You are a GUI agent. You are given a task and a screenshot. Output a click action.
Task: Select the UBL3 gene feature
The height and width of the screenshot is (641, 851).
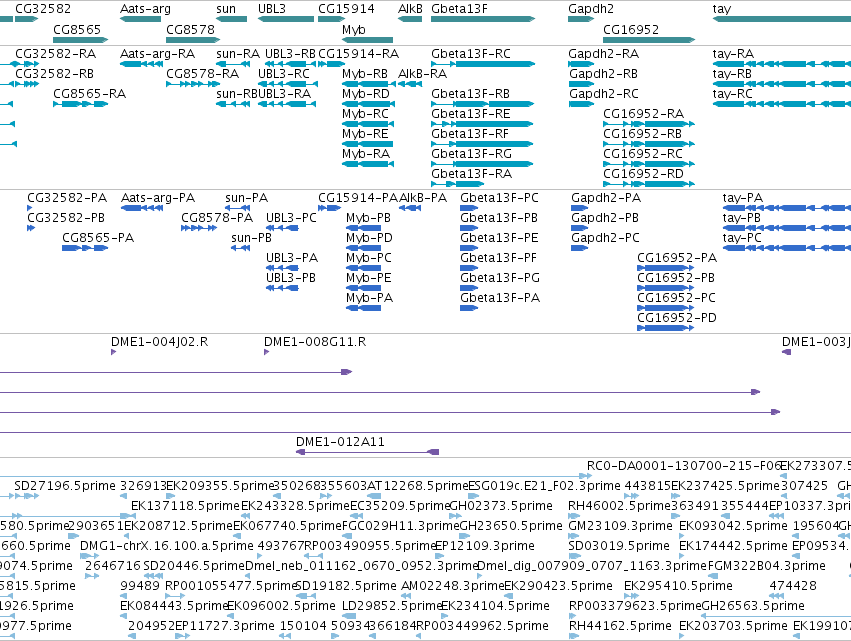click(285, 19)
